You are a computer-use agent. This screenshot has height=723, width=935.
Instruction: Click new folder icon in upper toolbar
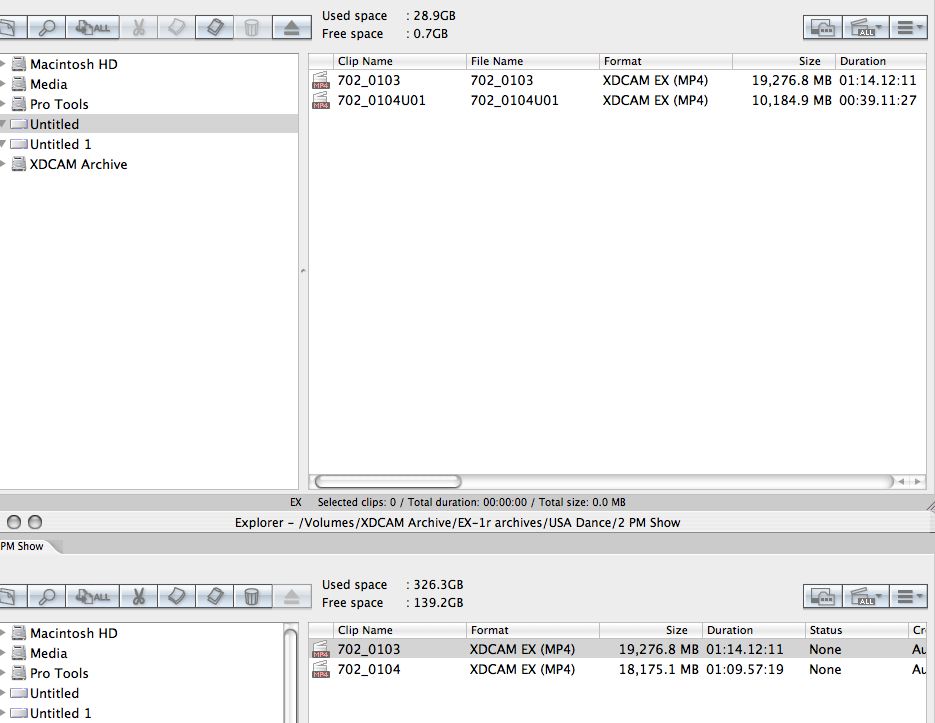tap(12, 27)
